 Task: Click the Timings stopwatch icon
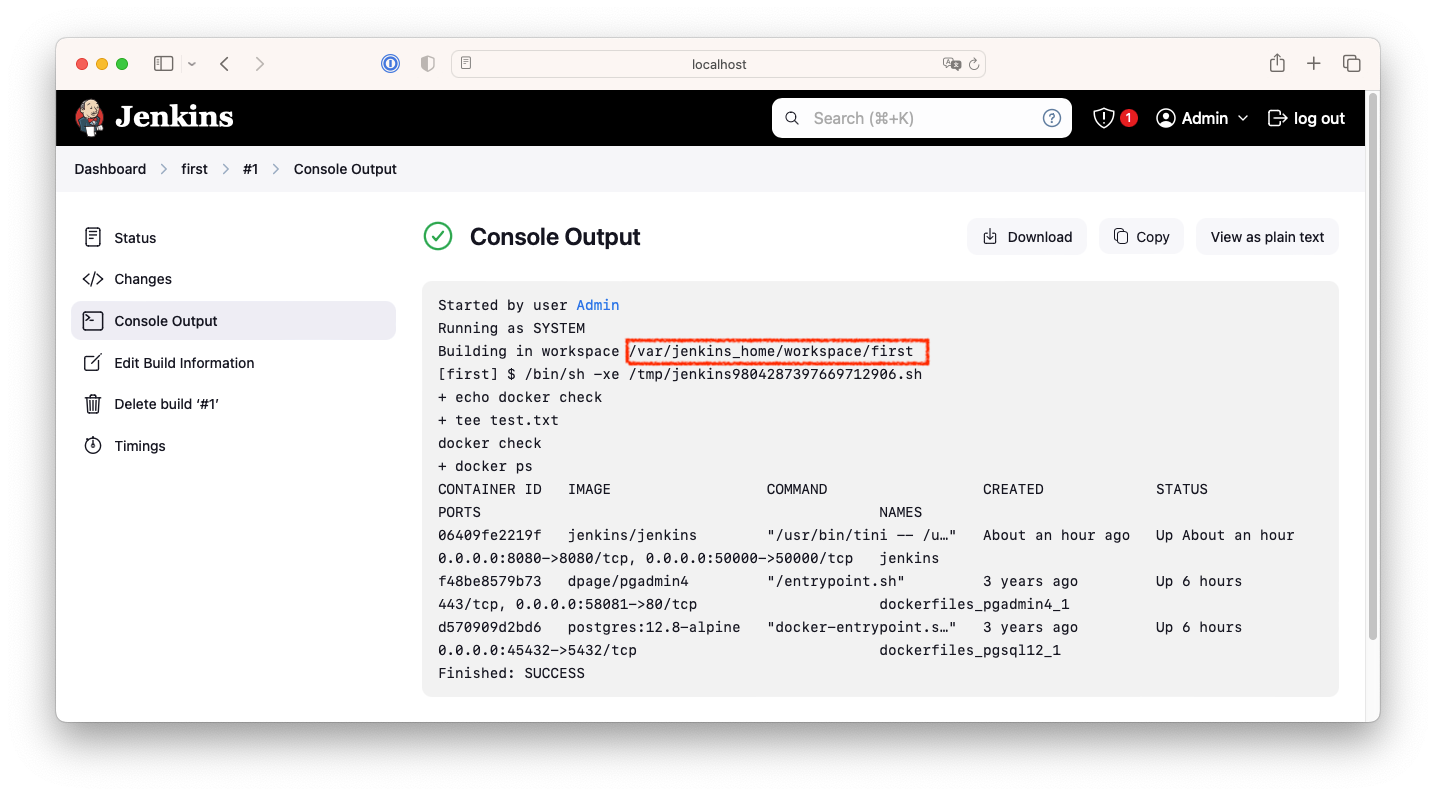click(93, 446)
